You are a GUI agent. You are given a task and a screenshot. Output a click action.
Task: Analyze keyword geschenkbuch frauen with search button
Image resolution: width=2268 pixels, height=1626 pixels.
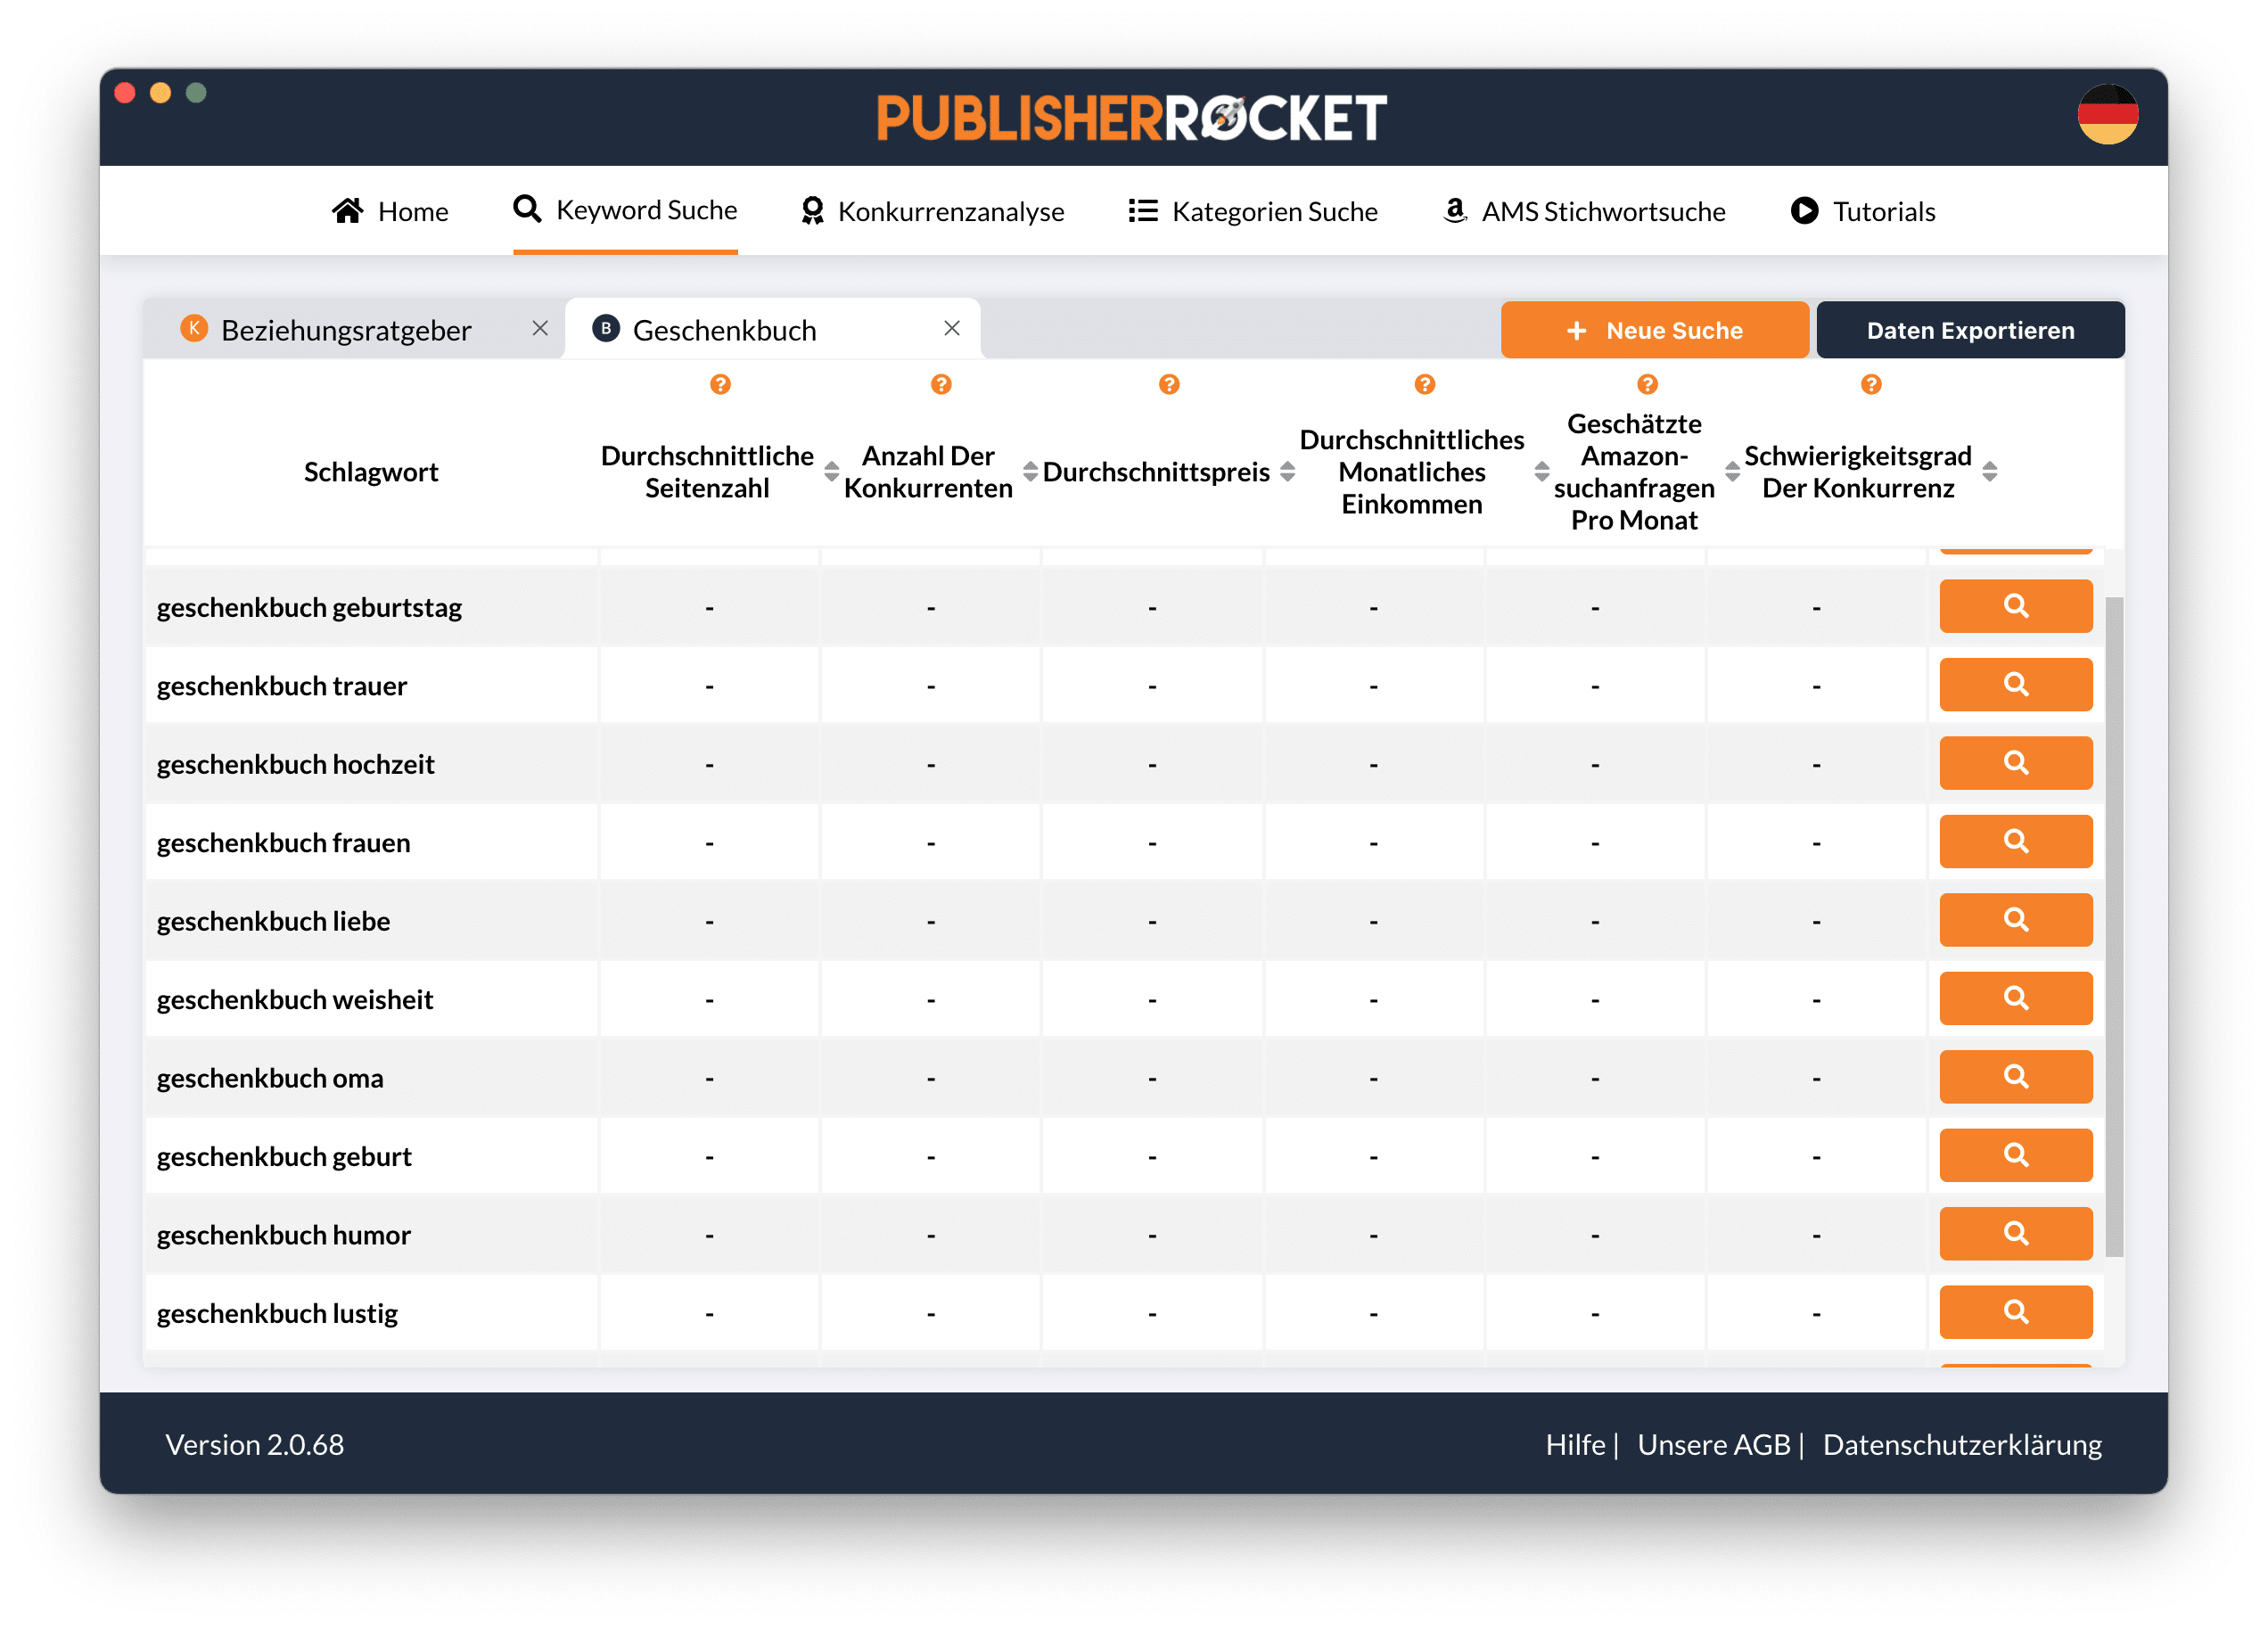pyautogui.click(x=2015, y=842)
